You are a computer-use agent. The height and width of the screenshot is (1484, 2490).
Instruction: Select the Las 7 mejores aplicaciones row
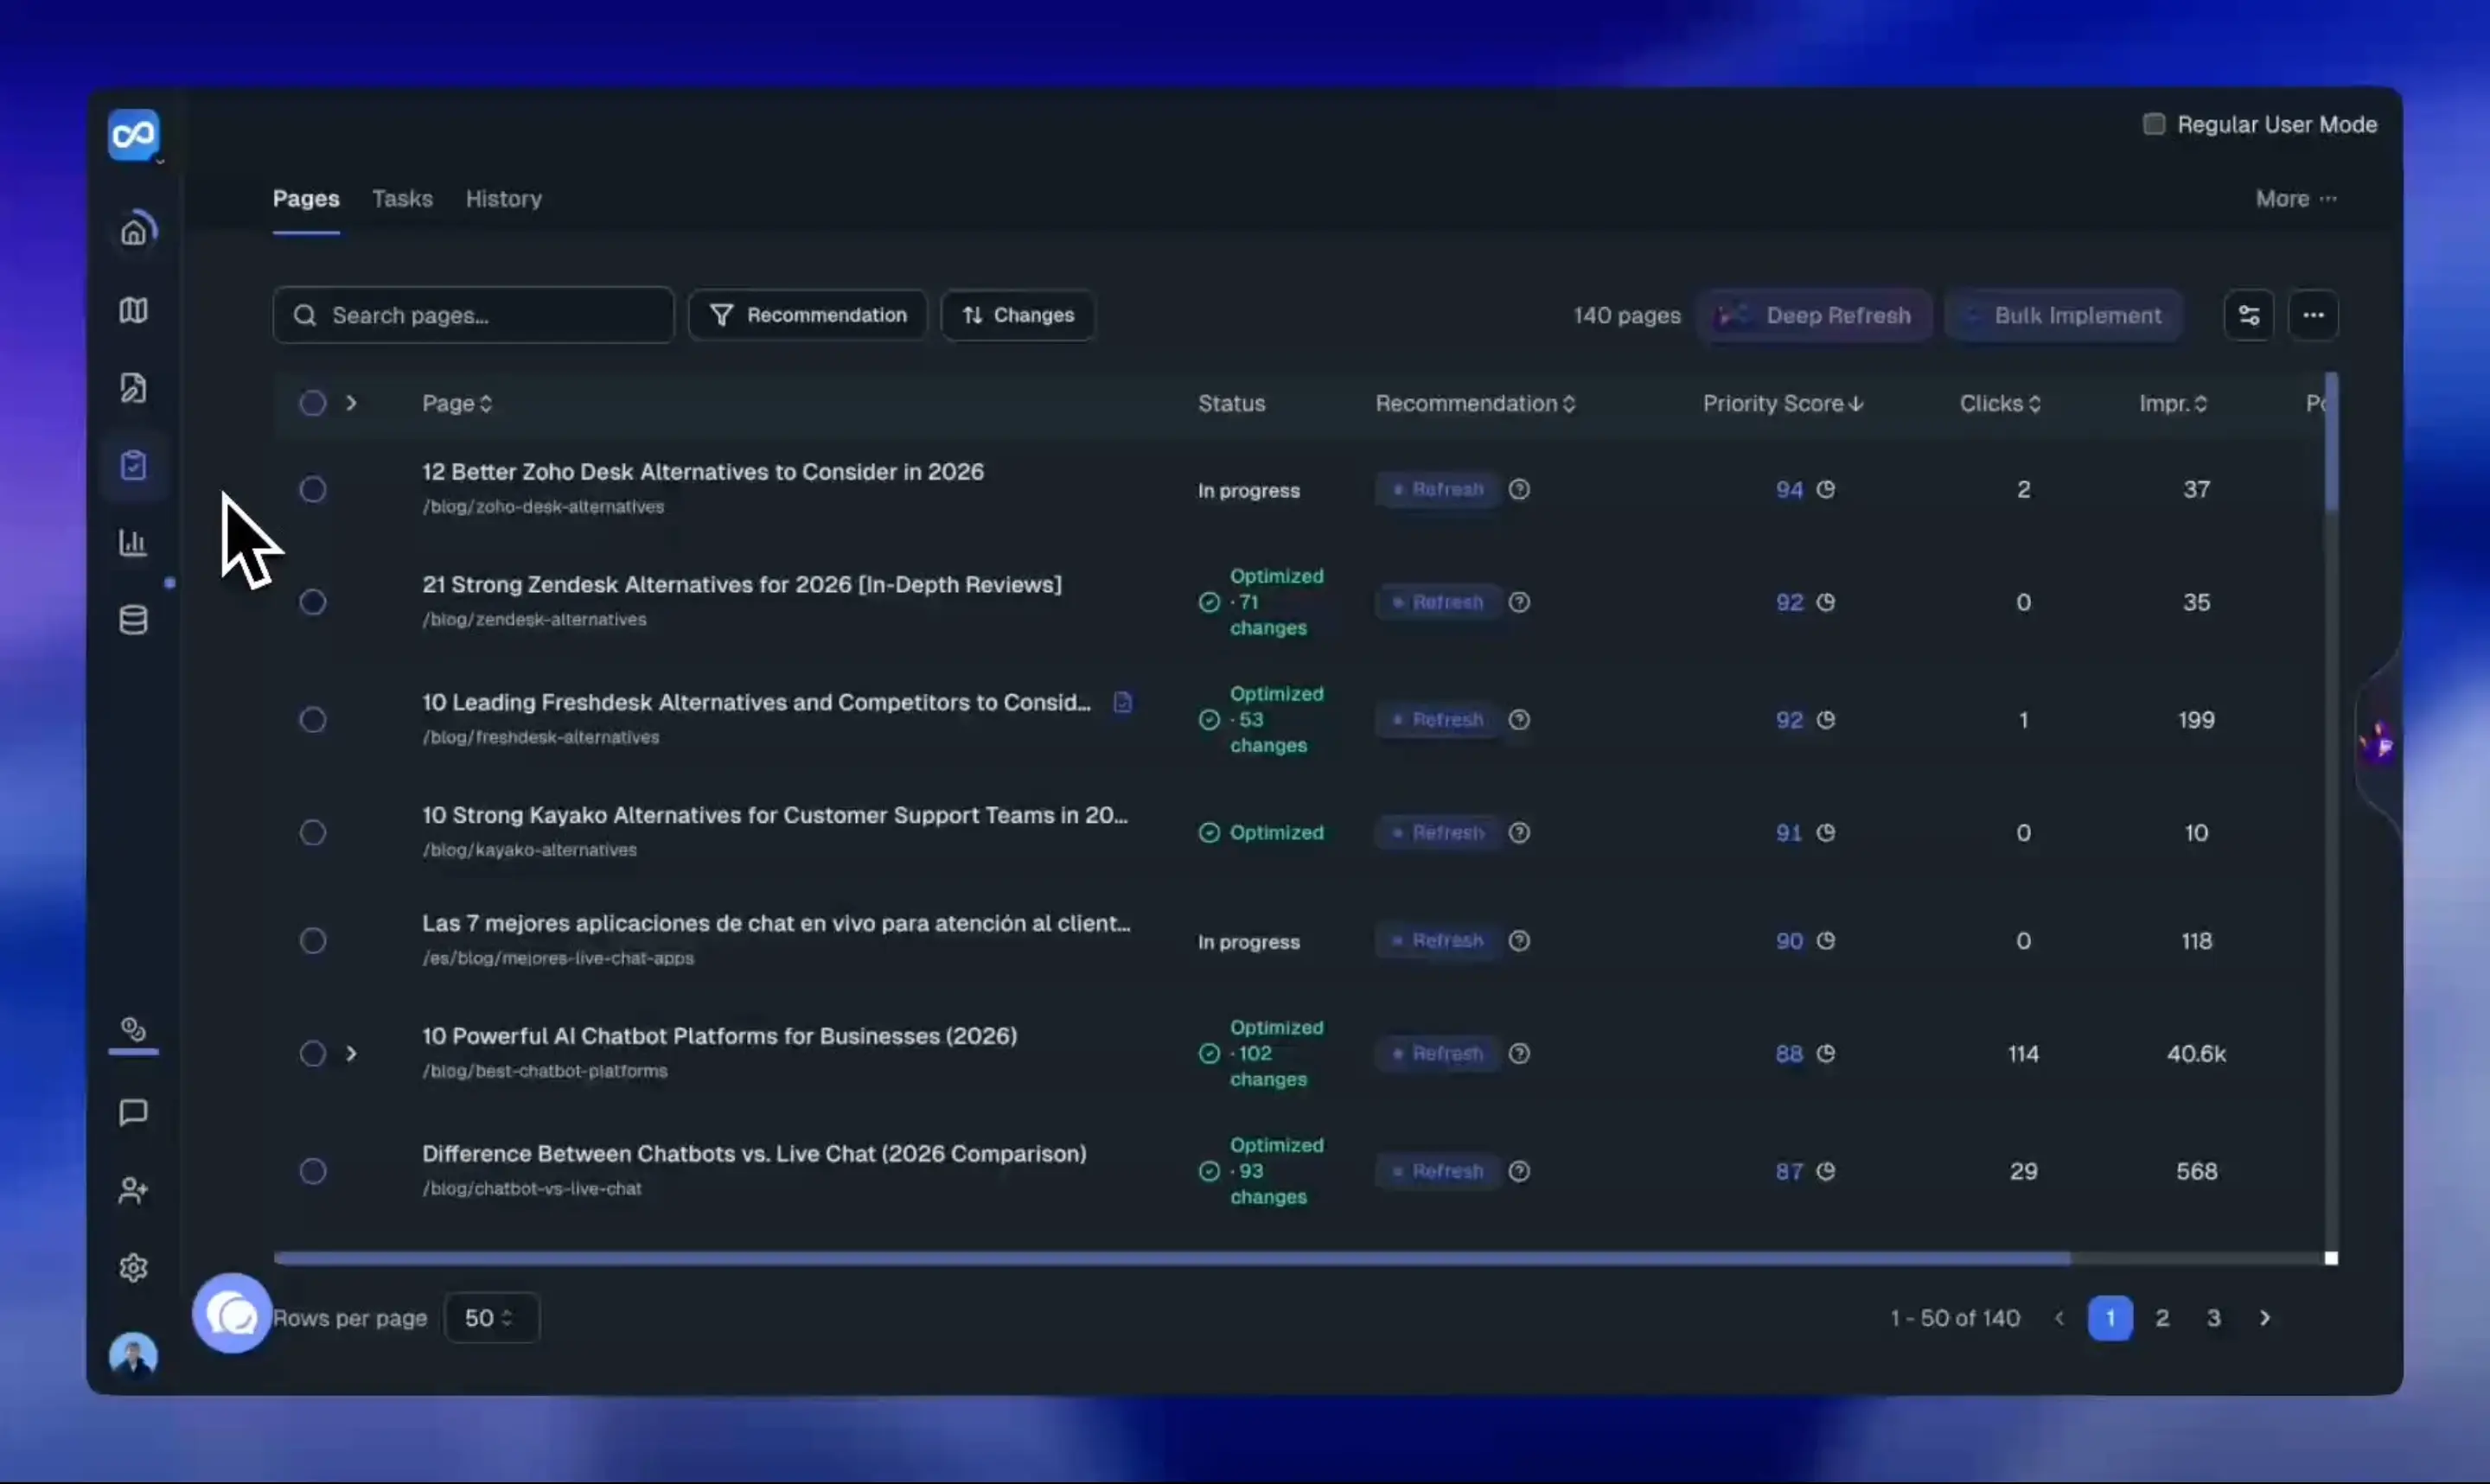313,940
